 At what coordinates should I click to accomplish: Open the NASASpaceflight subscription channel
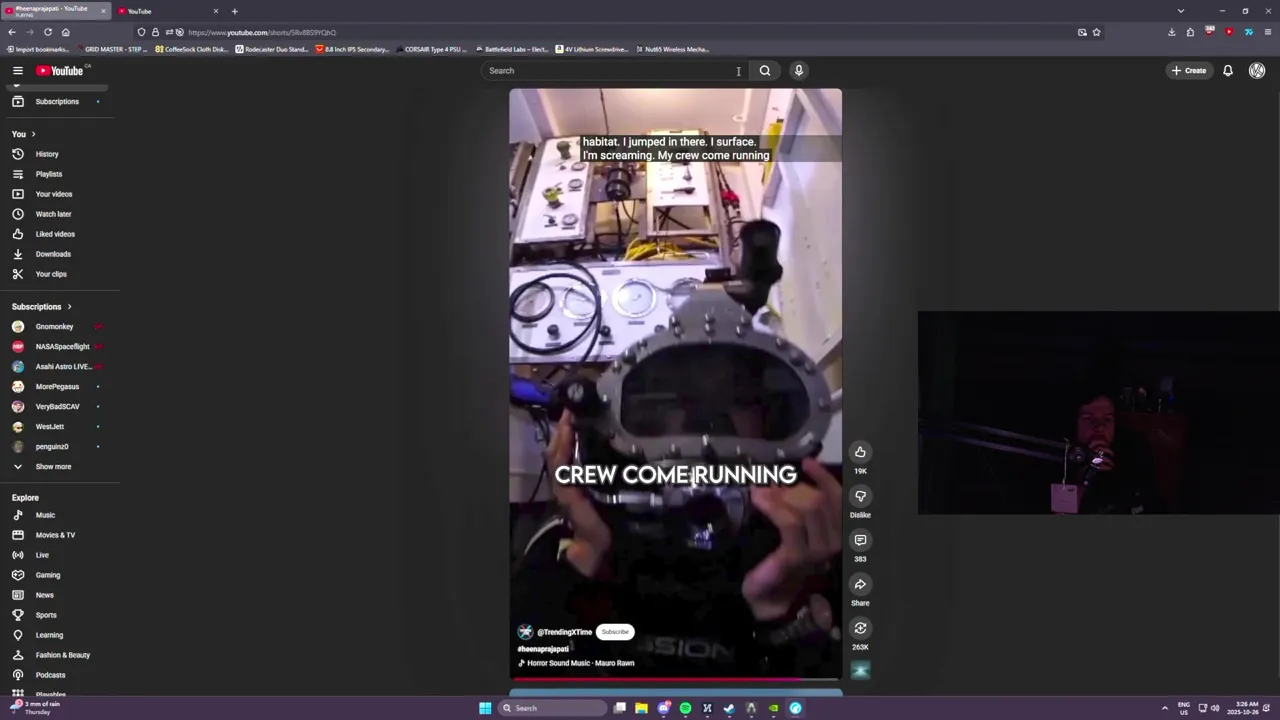pos(60,346)
